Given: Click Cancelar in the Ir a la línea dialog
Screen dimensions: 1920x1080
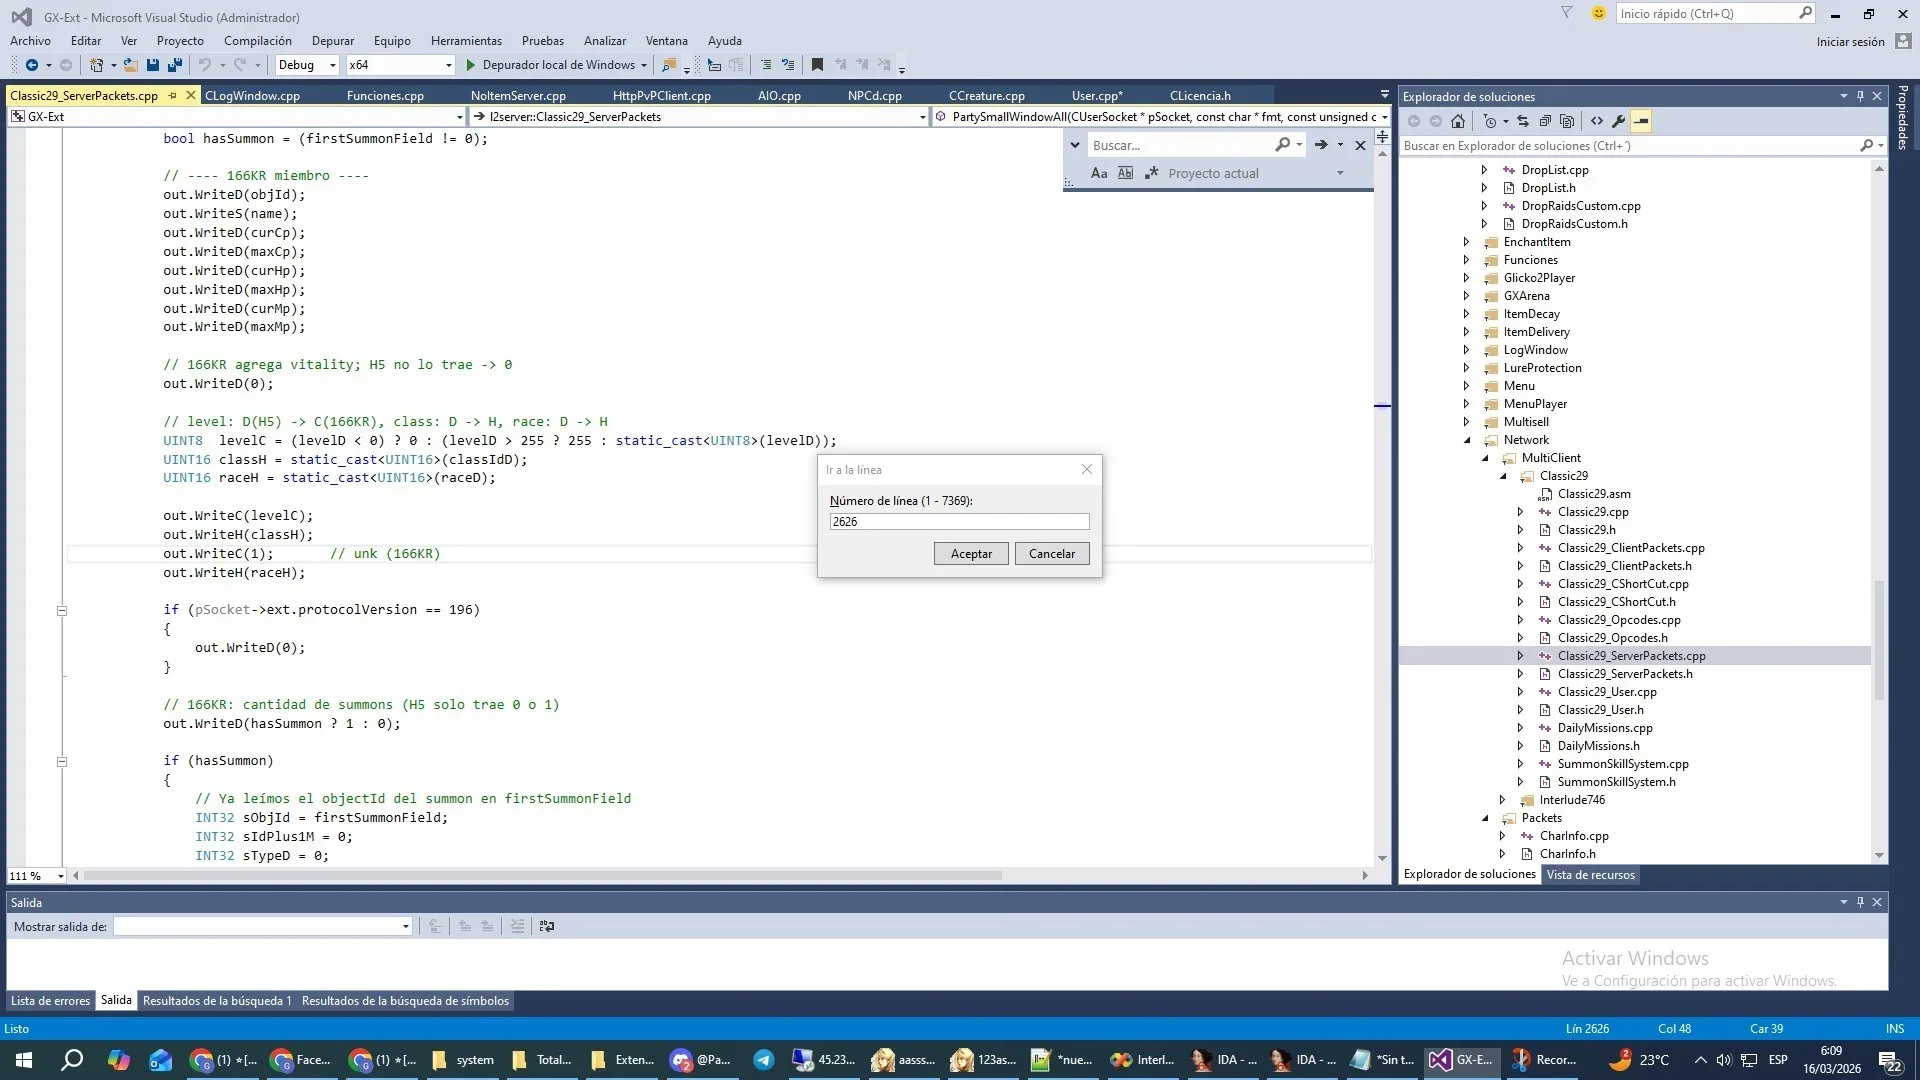Looking at the screenshot, I should [x=1052, y=554].
